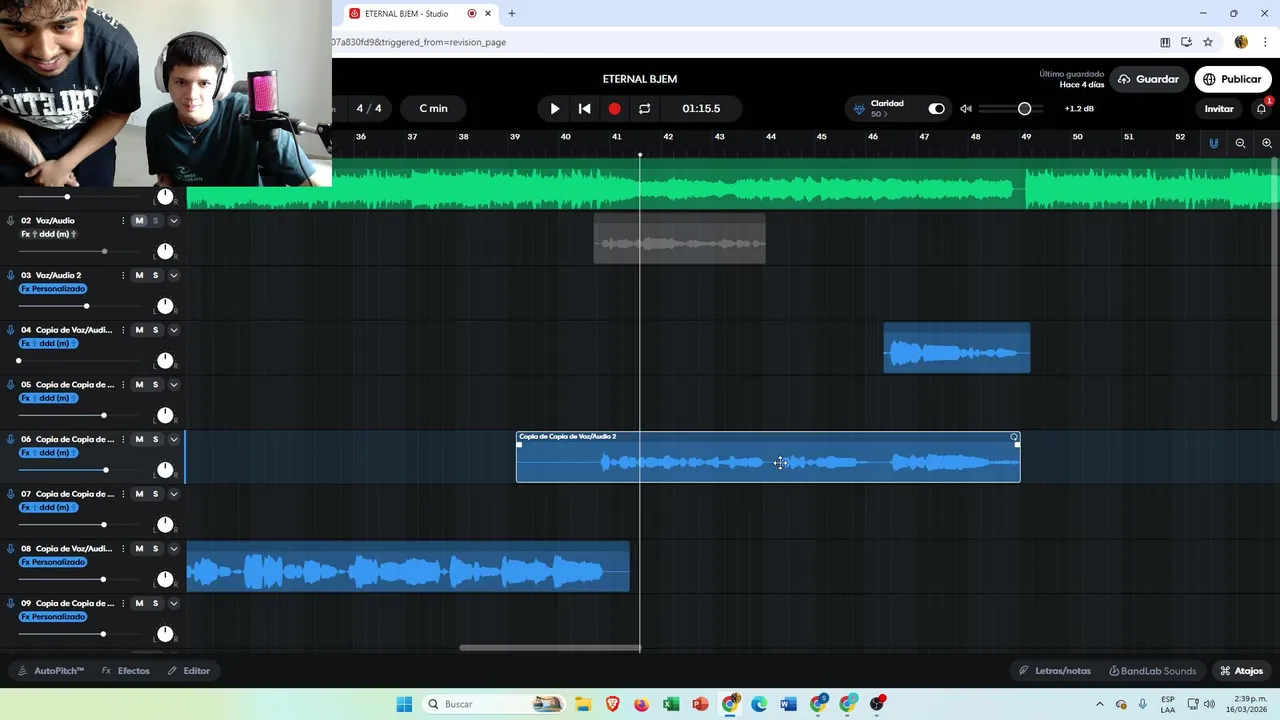Viewport: 1280px width, 720px height.
Task: Open options menu for track 09
Action: (123, 604)
